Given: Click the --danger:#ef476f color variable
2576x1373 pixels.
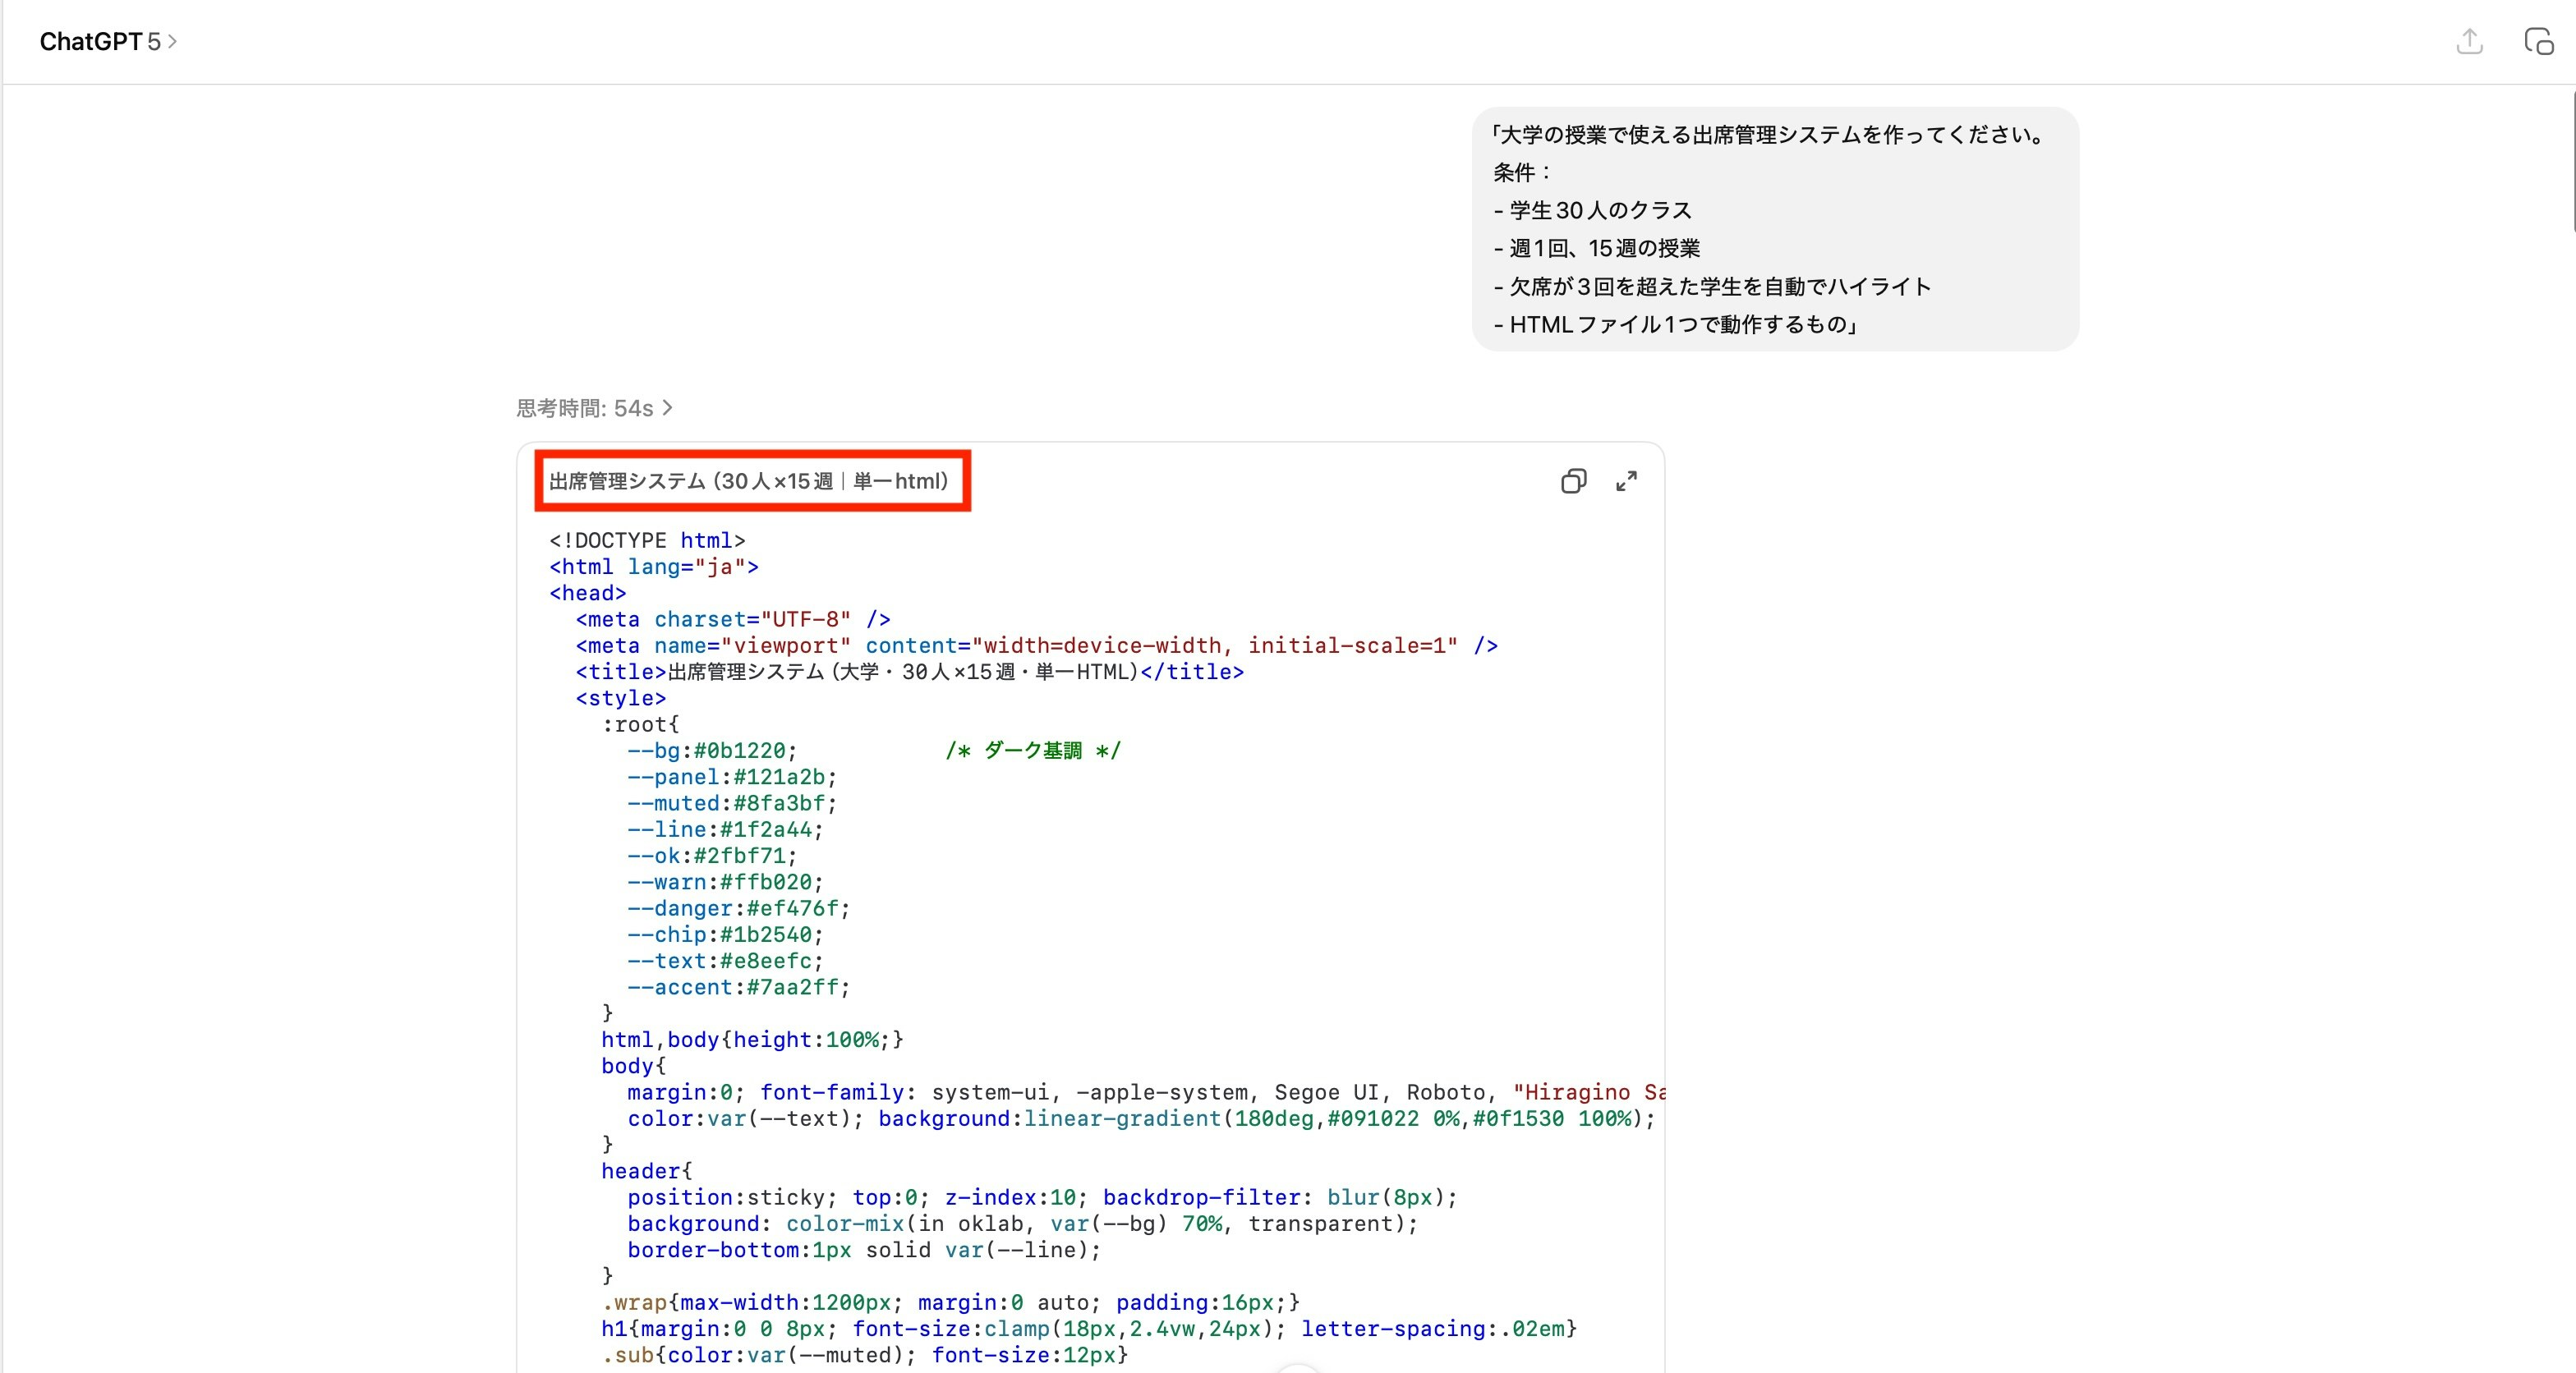Looking at the screenshot, I should point(738,909).
